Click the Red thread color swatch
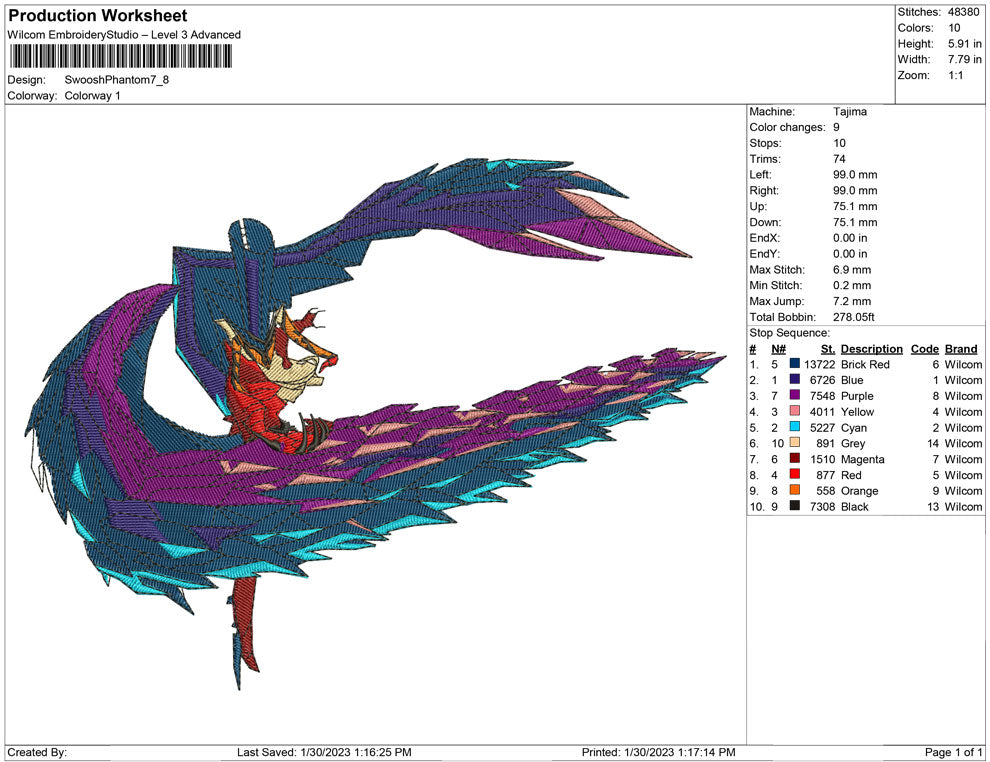Image resolution: width=990 pixels, height=762 pixels. coord(795,474)
